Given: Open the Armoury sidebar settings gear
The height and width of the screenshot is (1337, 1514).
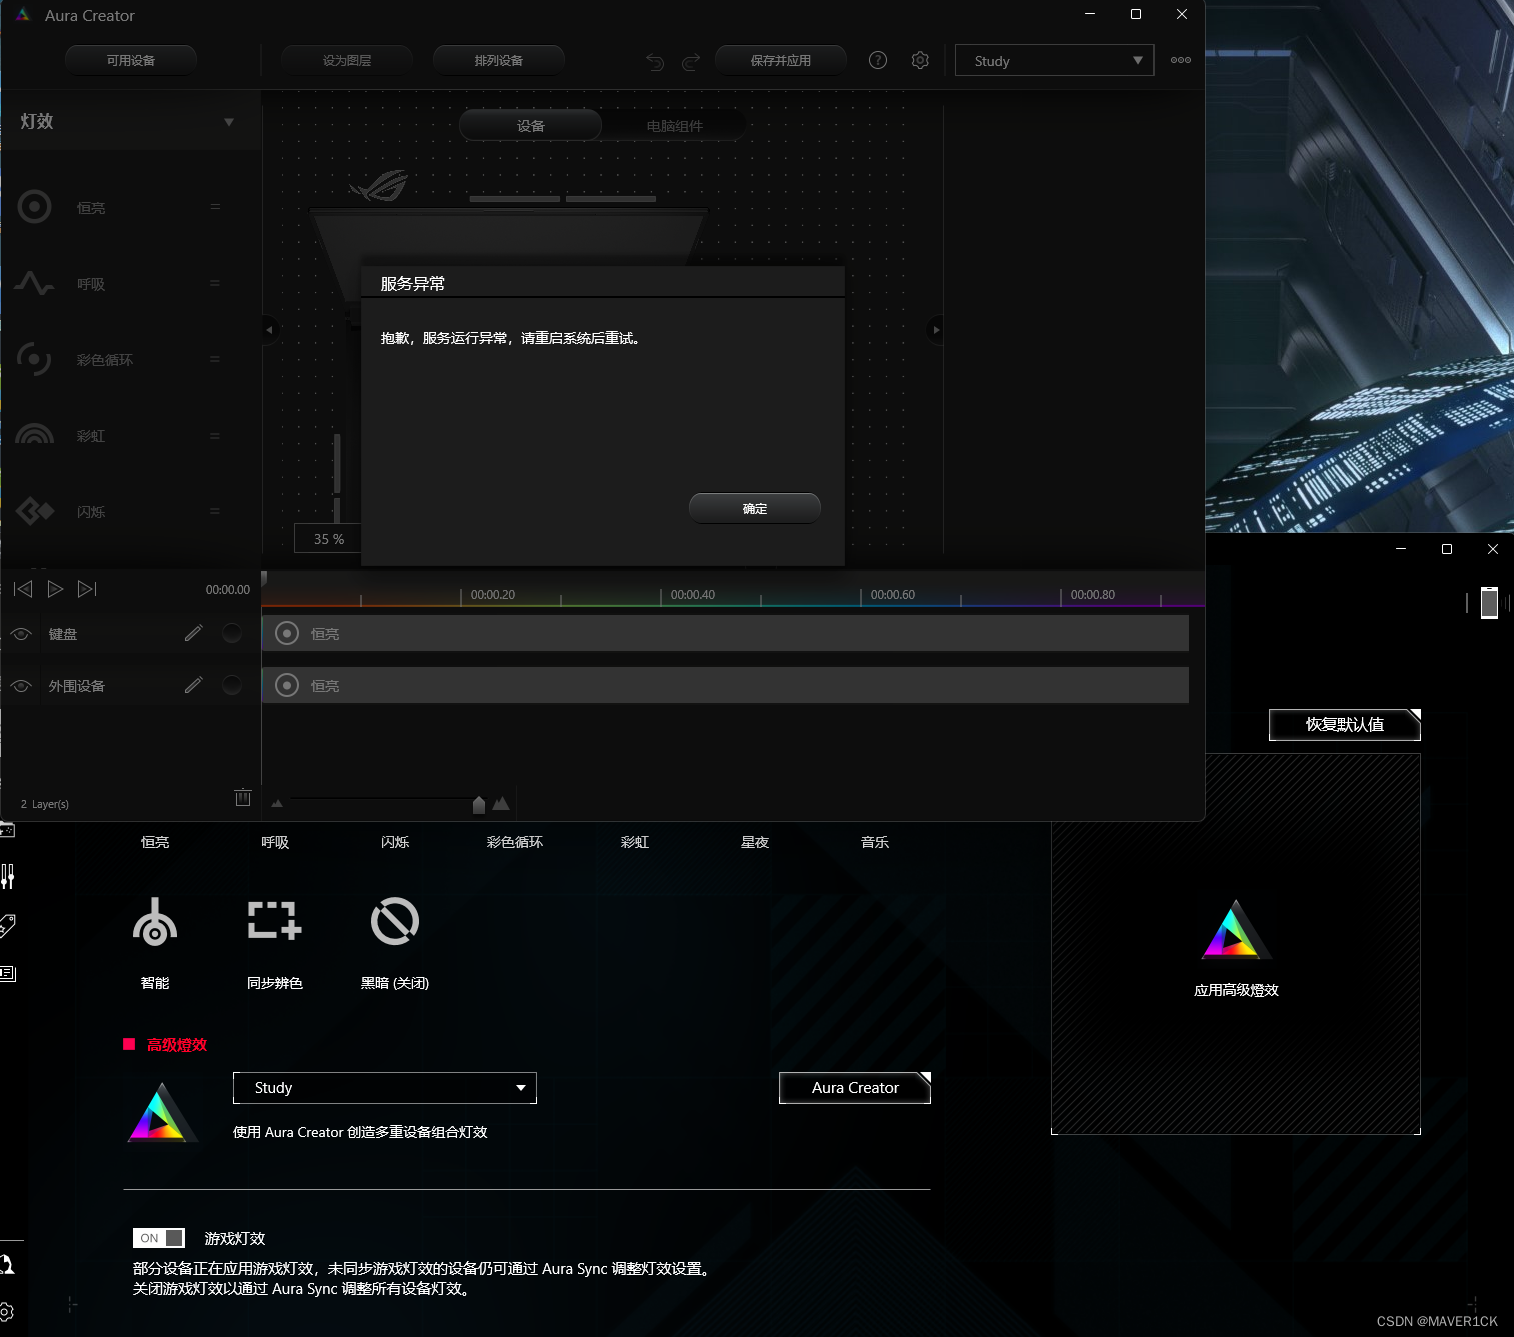Looking at the screenshot, I should (6, 1311).
